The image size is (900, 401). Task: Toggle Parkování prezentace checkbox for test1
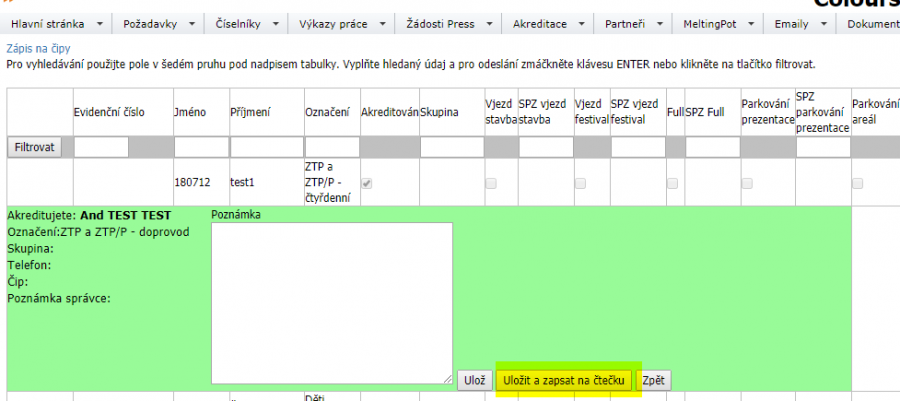(747, 183)
